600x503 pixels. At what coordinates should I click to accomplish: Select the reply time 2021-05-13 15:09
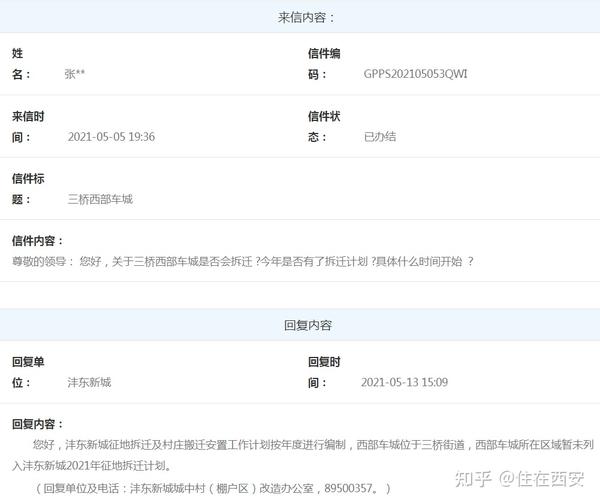(404, 382)
